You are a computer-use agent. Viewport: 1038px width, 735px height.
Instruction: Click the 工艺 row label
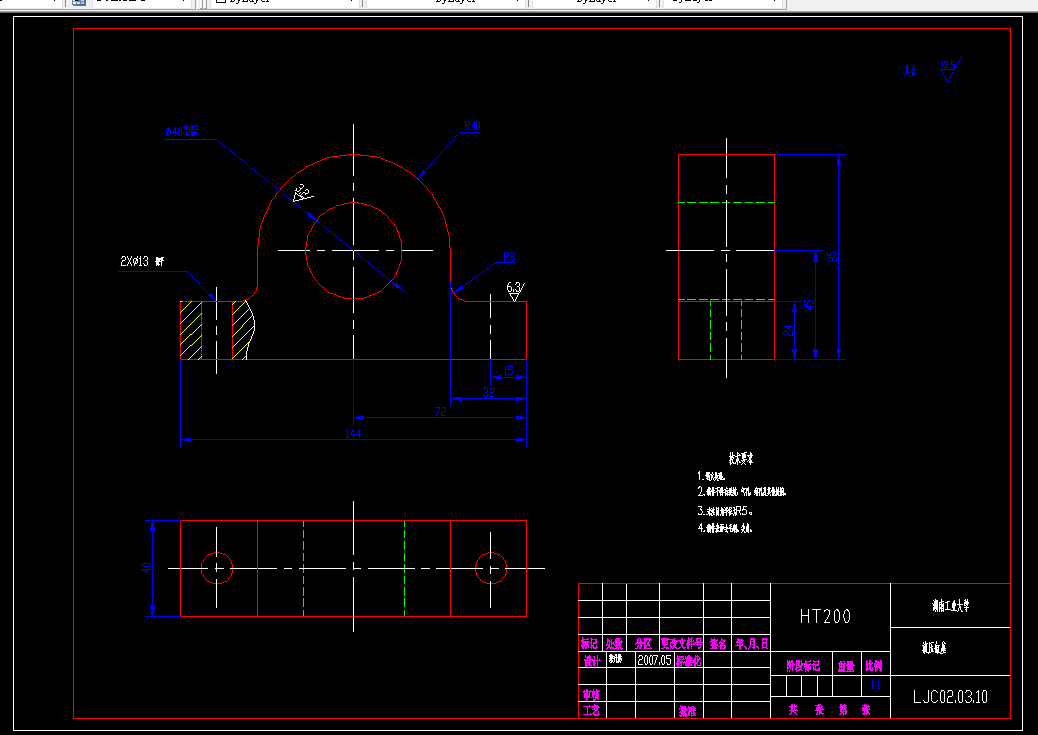(591, 710)
